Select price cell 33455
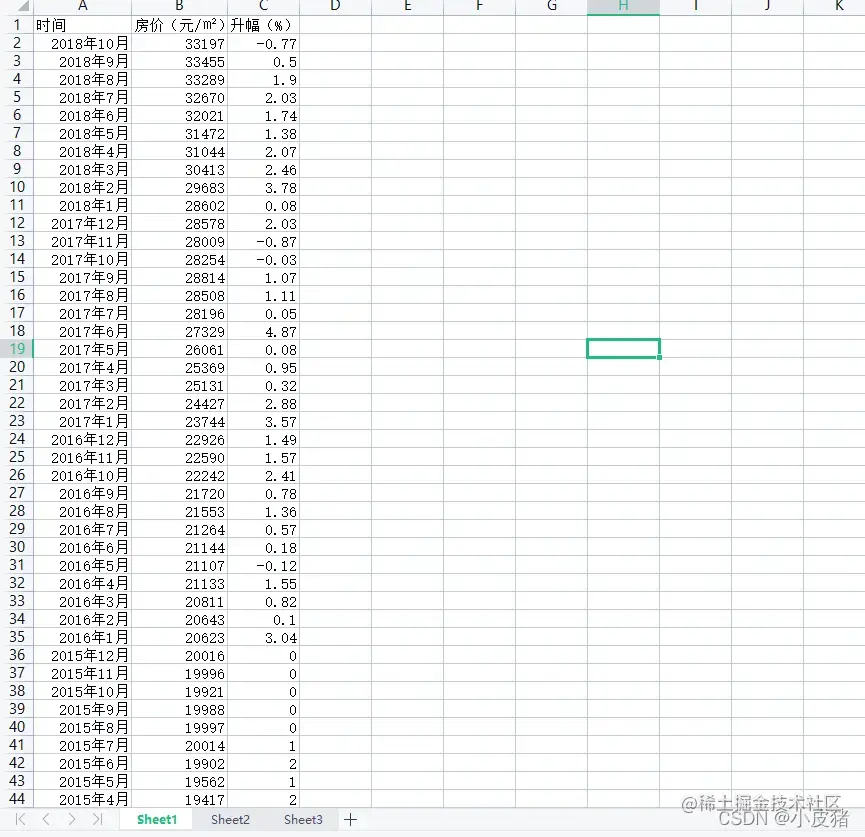 click(x=179, y=61)
